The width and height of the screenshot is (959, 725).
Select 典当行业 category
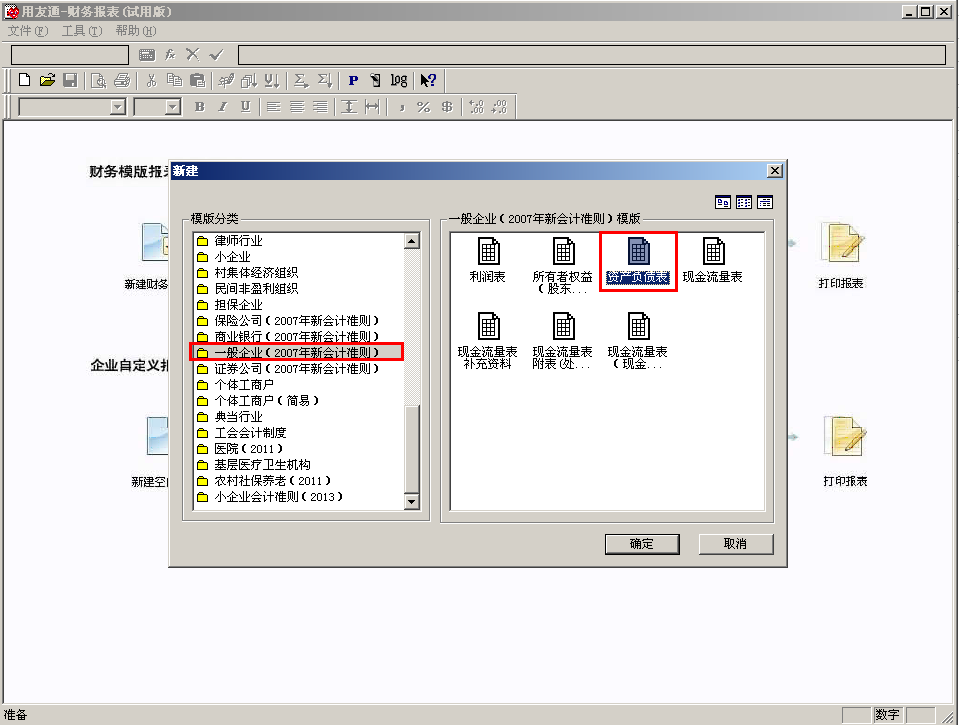click(x=230, y=417)
